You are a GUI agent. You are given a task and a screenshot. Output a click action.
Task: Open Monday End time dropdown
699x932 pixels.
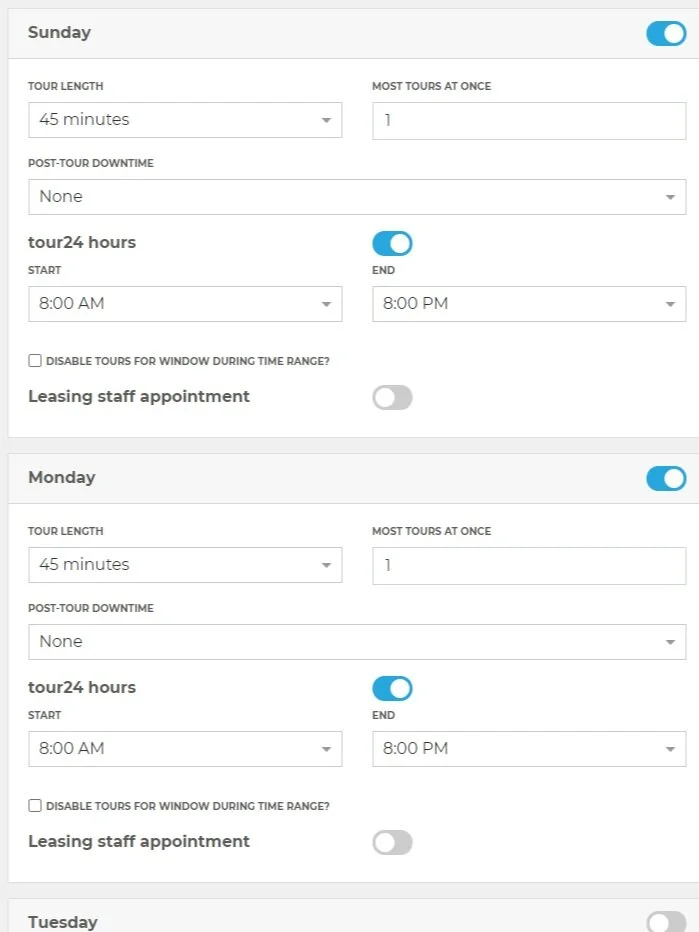click(529, 749)
